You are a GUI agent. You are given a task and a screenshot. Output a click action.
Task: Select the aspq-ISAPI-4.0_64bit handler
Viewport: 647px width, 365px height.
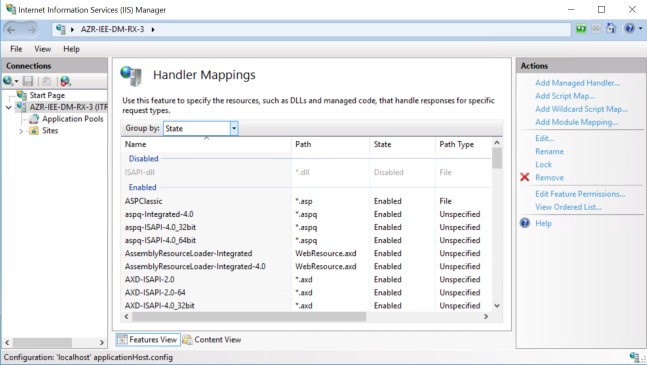pos(306,240)
